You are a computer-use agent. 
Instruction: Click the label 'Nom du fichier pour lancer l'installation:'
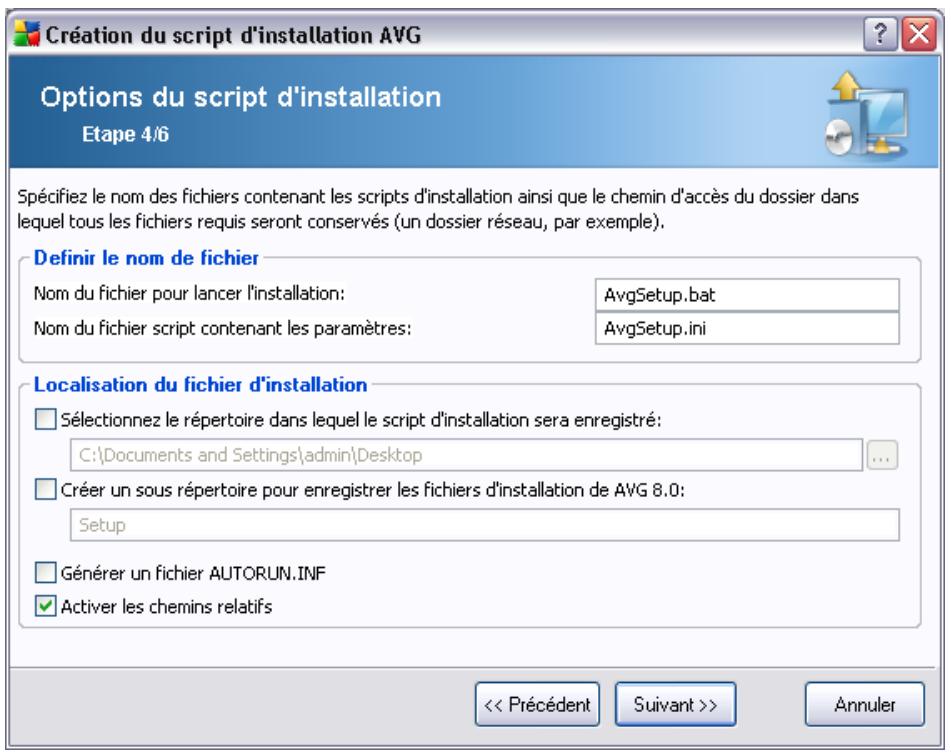[189, 293]
